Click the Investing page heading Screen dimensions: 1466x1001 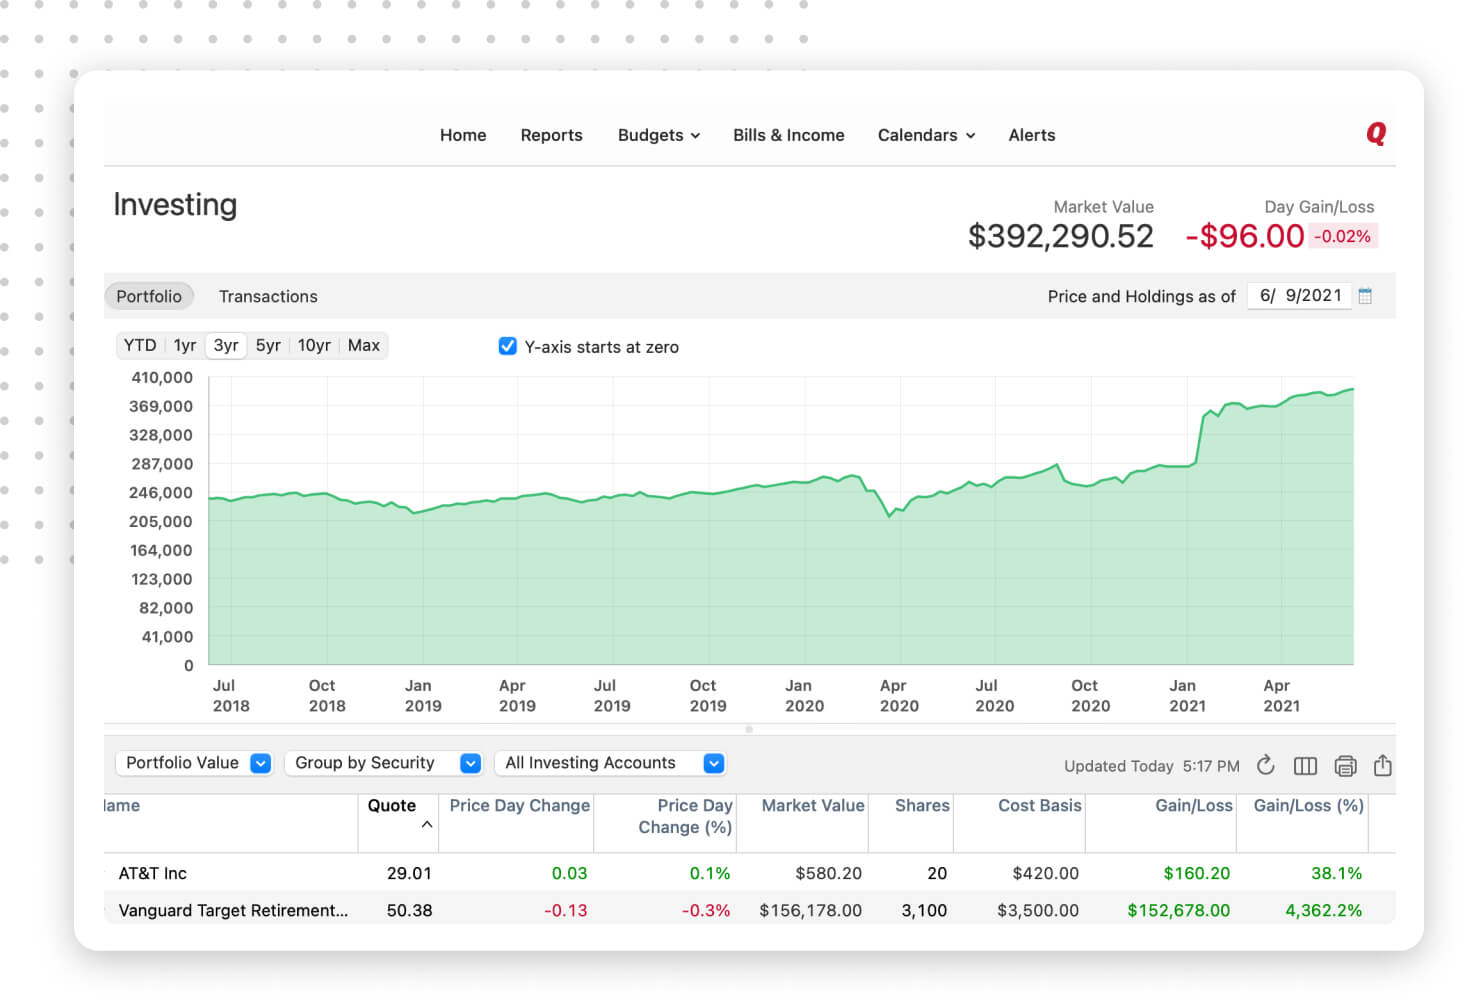point(175,205)
